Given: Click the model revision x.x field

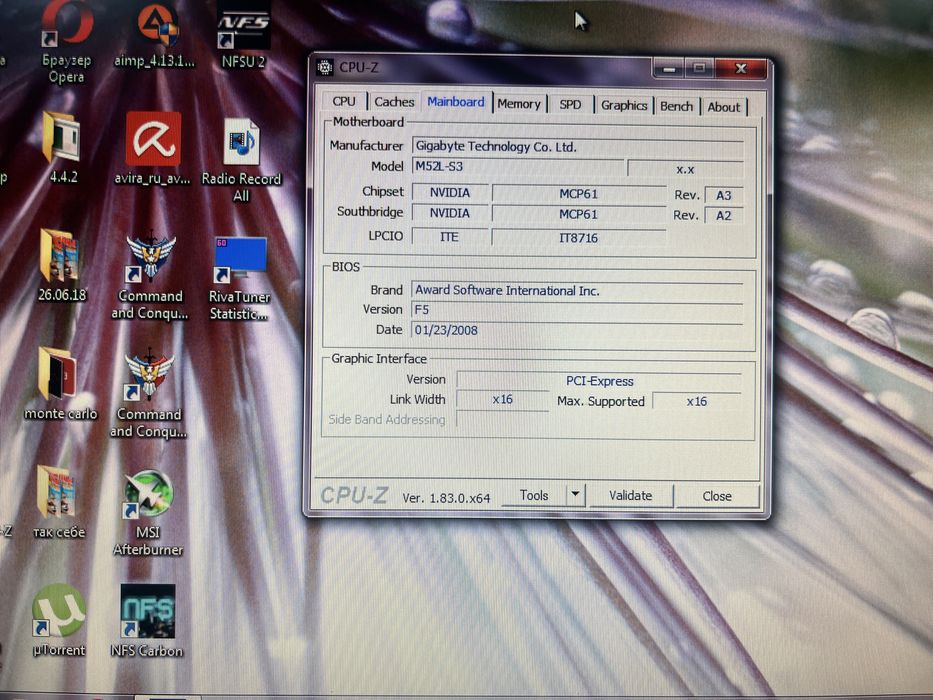Looking at the screenshot, I should coord(685,169).
